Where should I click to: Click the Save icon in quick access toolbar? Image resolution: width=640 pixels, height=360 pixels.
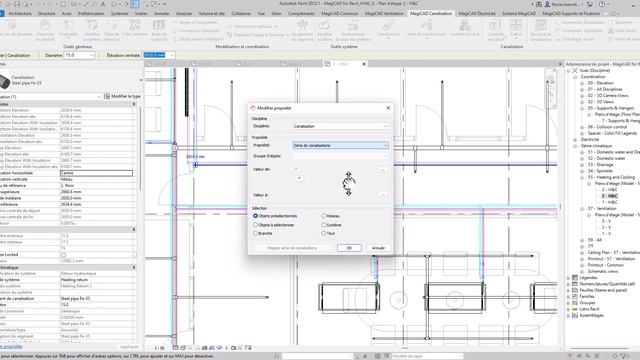pyautogui.click(x=17, y=4)
